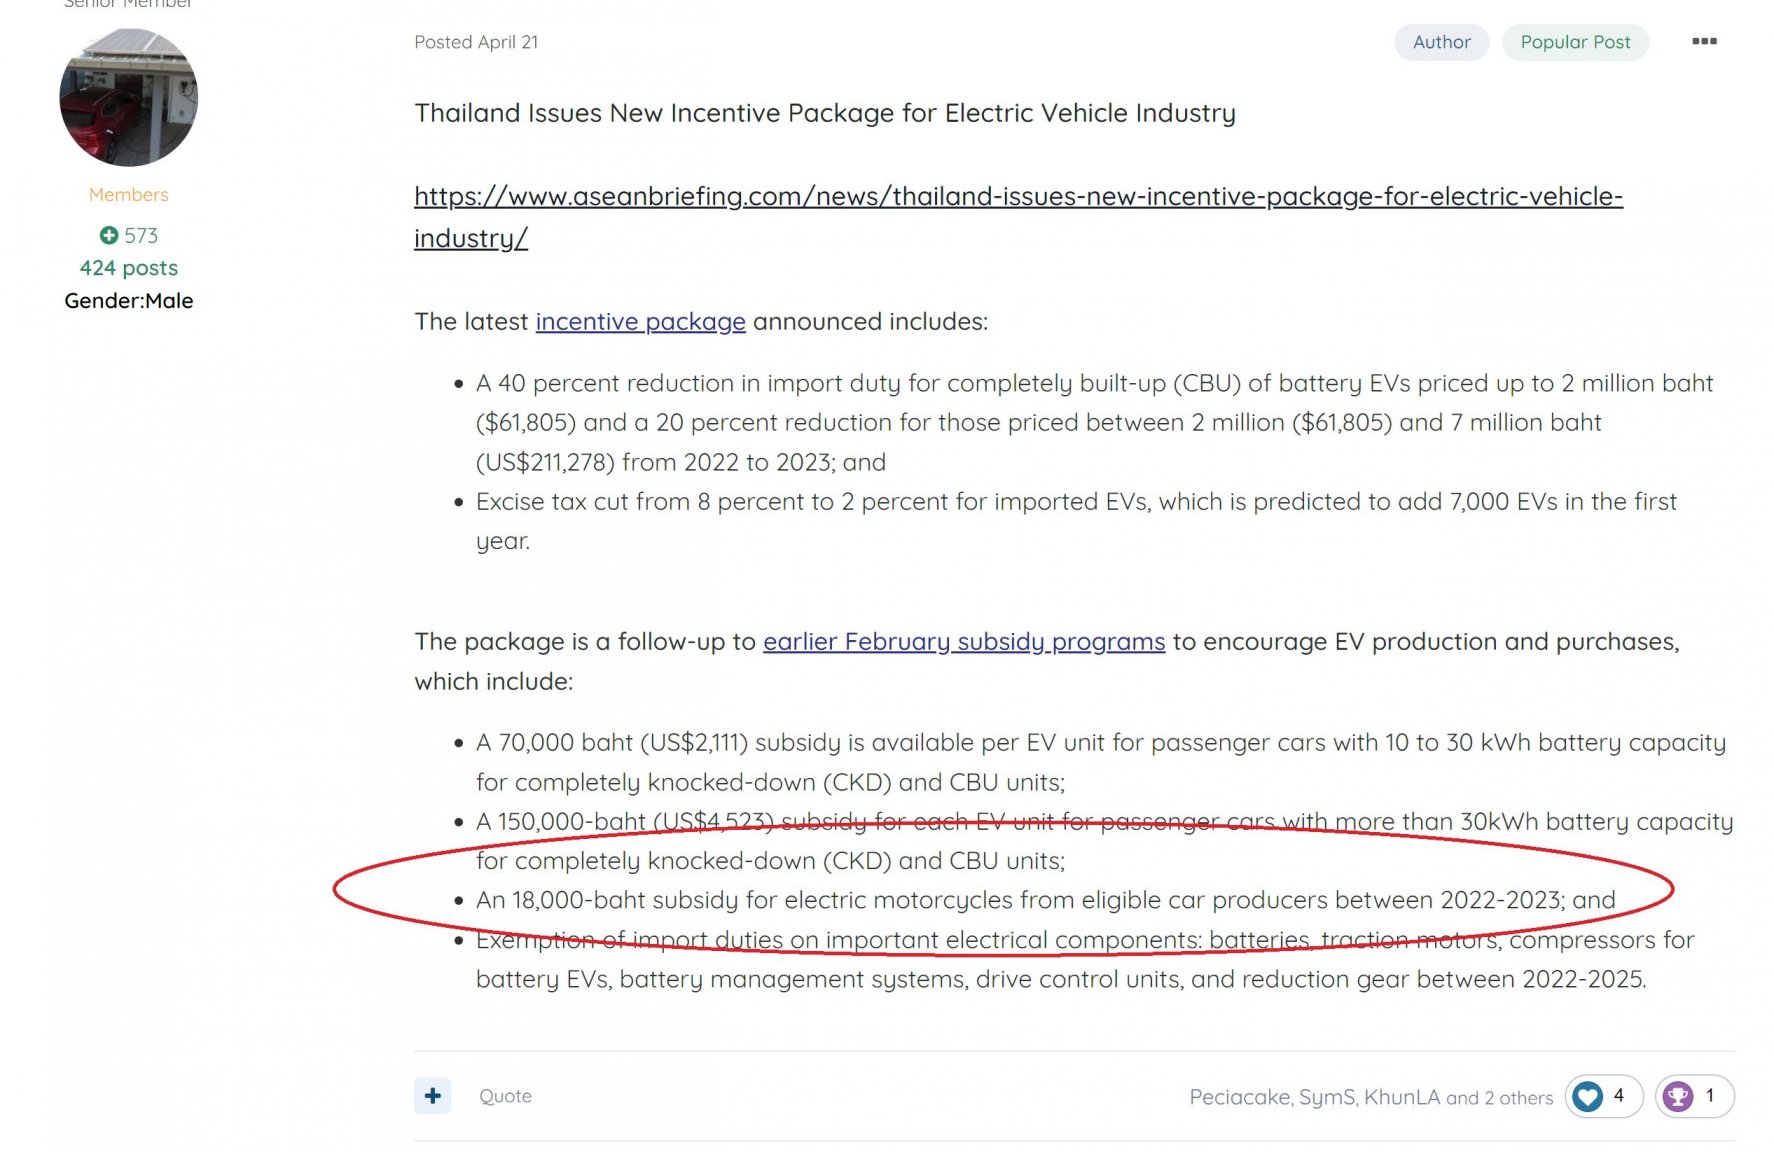Open the three-dot post options menu
This screenshot has height=1152, width=1774.
(1704, 41)
